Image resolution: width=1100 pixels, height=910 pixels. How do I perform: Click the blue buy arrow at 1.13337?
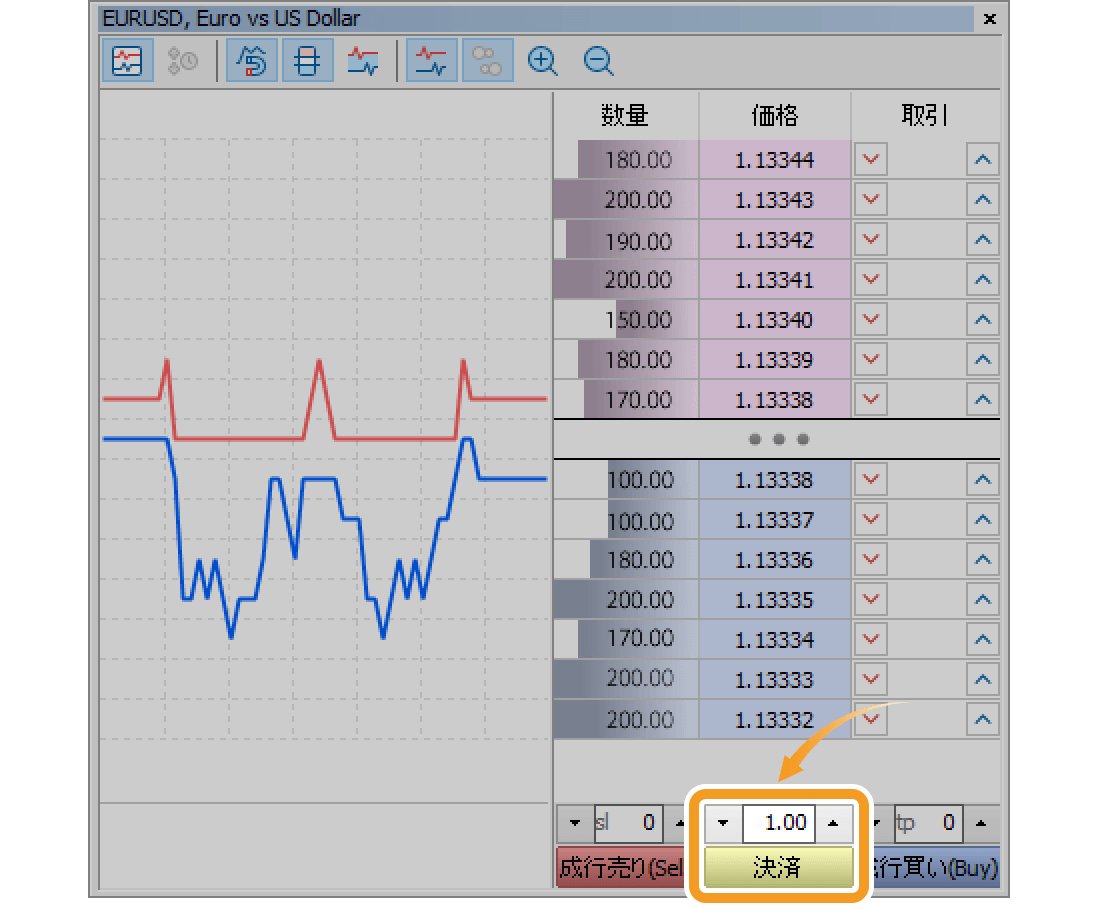point(983,520)
